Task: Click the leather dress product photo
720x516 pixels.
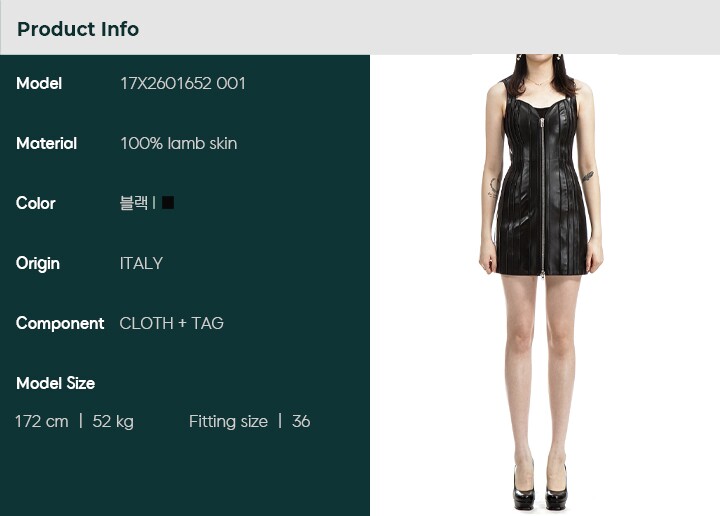Action: coord(541,282)
